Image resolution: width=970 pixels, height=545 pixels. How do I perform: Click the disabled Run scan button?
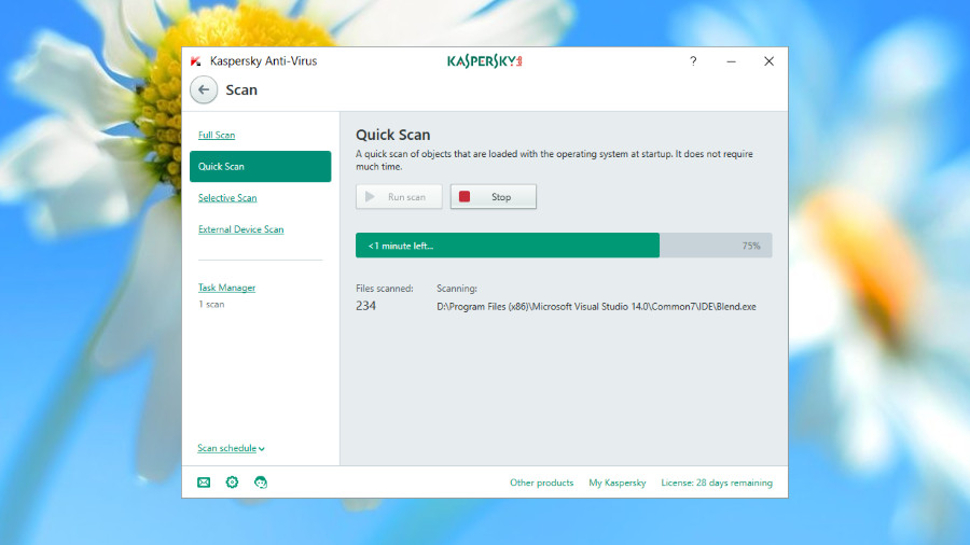click(x=399, y=197)
